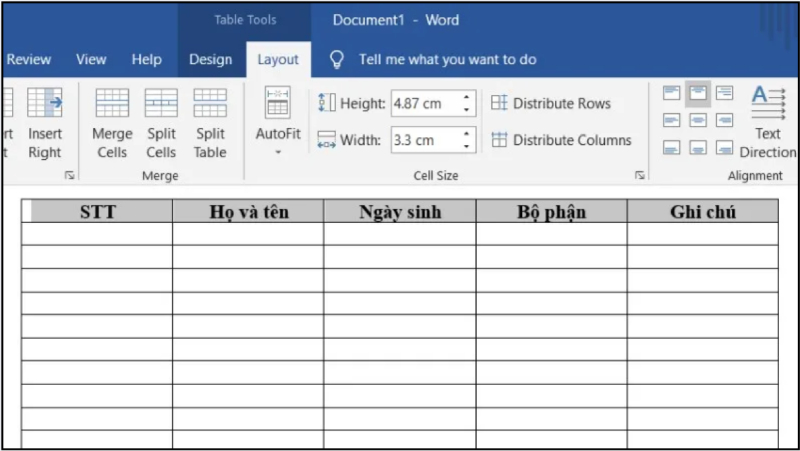Open Cell Size dialog launcher

640,176
